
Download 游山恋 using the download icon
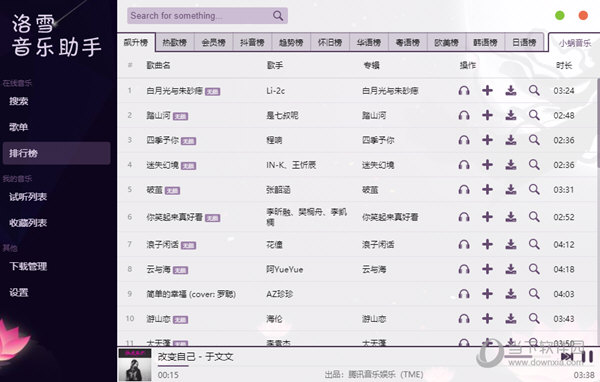510,318
